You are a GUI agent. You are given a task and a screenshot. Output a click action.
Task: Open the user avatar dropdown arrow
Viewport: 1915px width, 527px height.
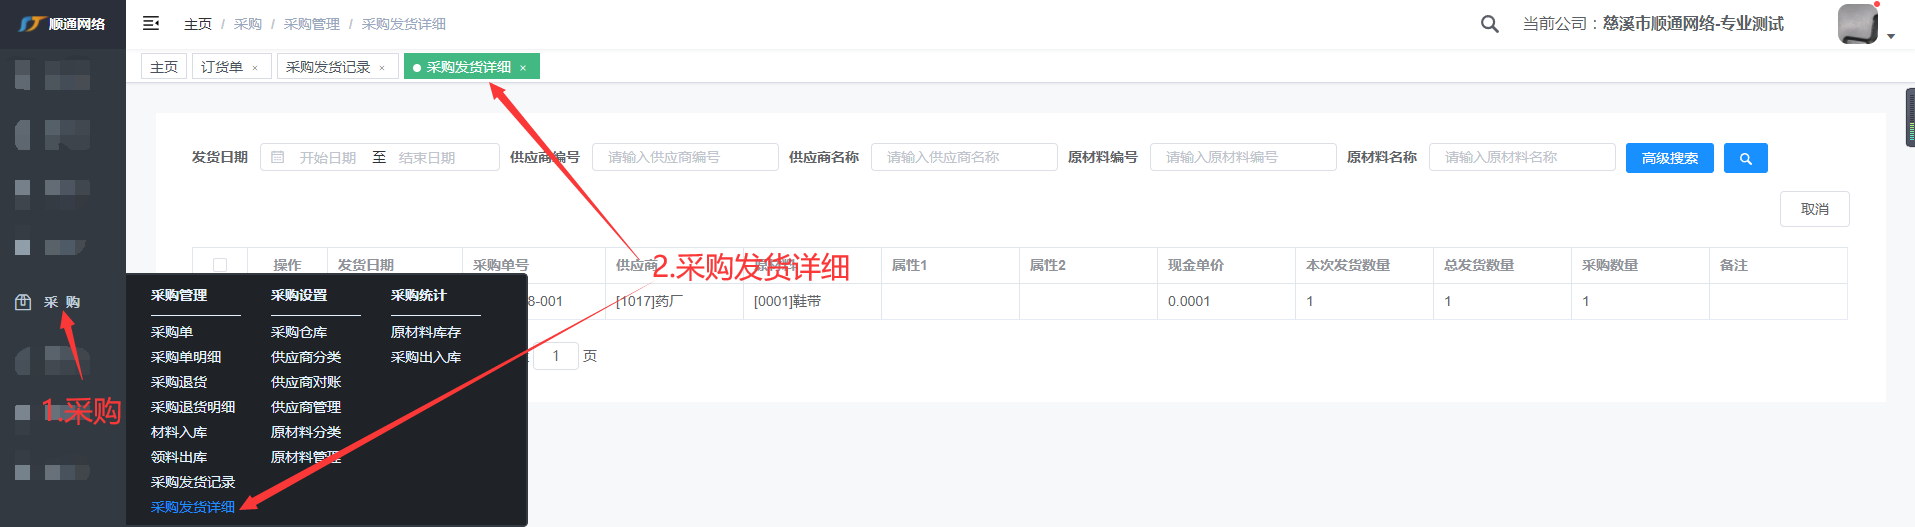coord(1891,36)
